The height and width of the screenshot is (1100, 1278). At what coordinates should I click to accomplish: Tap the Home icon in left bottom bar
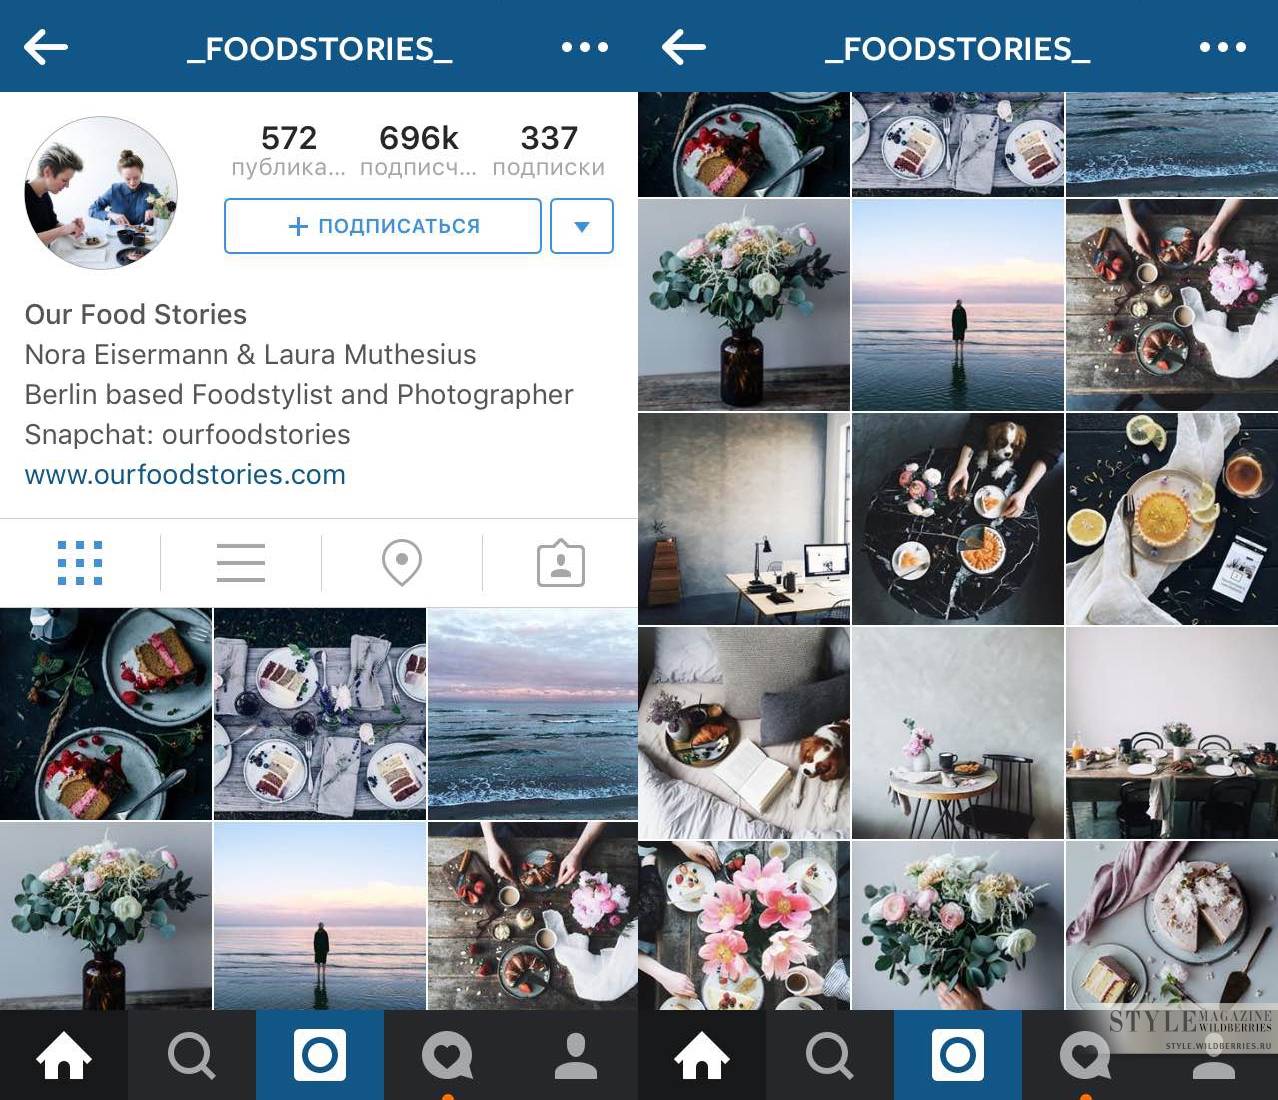[64, 1056]
